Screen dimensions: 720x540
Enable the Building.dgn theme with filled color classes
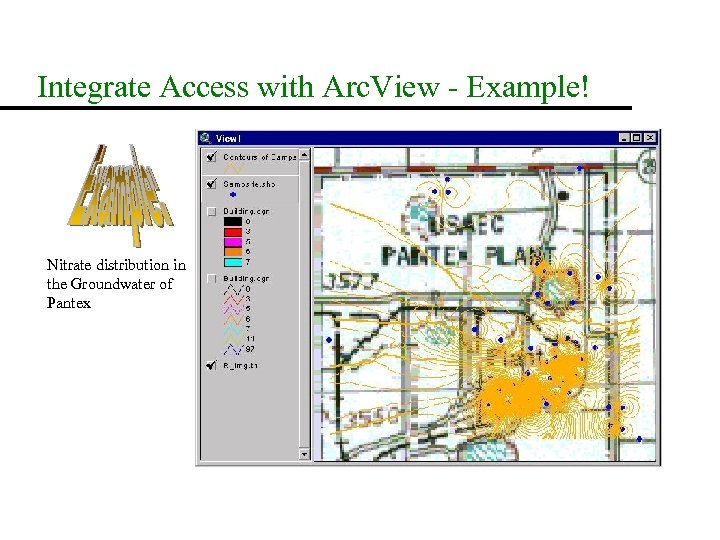tap(212, 211)
